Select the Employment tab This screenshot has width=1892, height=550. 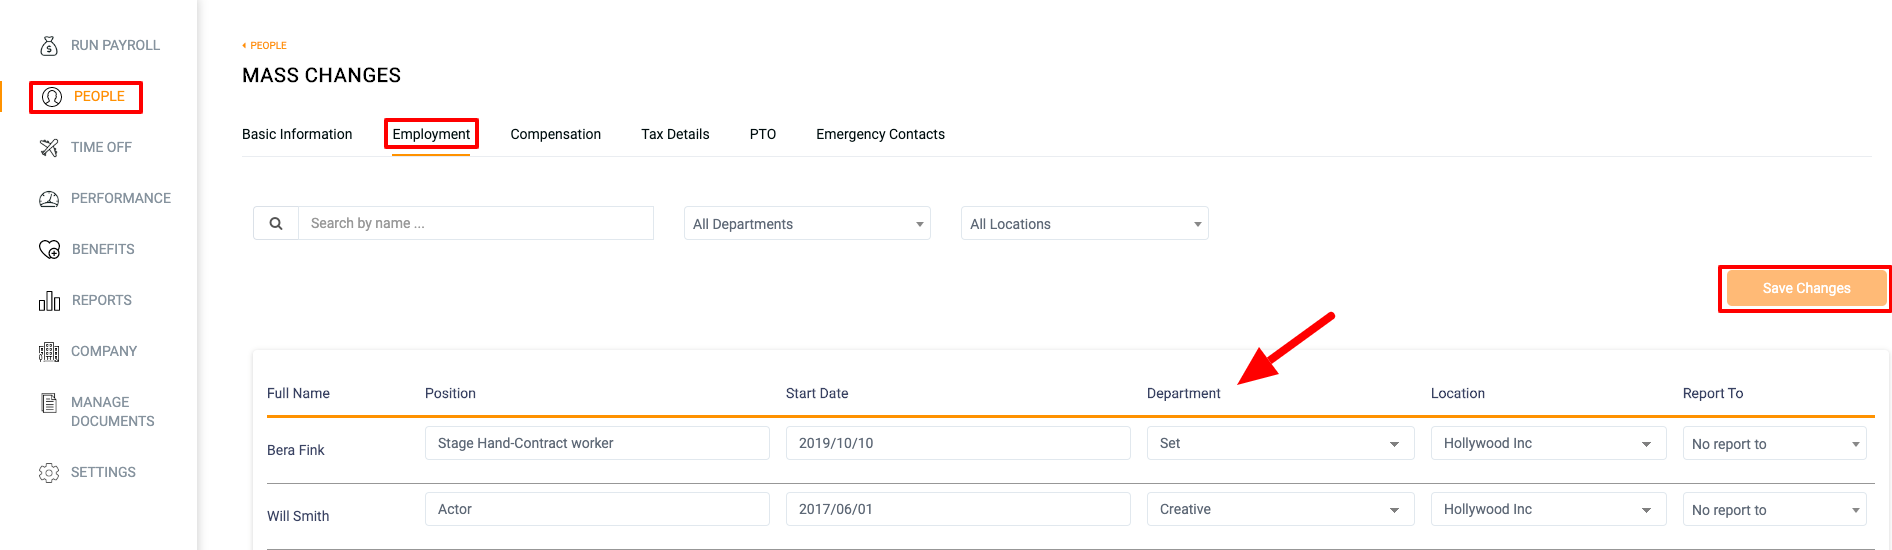[x=431, y=135]
